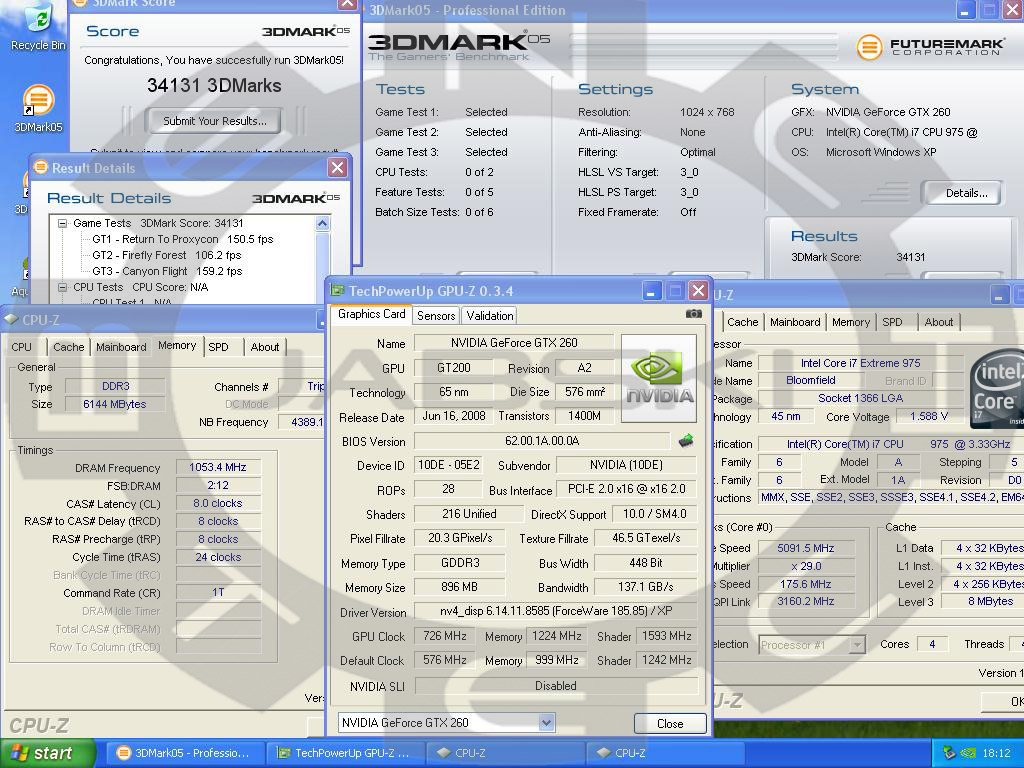This screenshot has height=768, width=1024.
Task: Click the Memory Size 6144 MBytes field
Action: (115, 404)
